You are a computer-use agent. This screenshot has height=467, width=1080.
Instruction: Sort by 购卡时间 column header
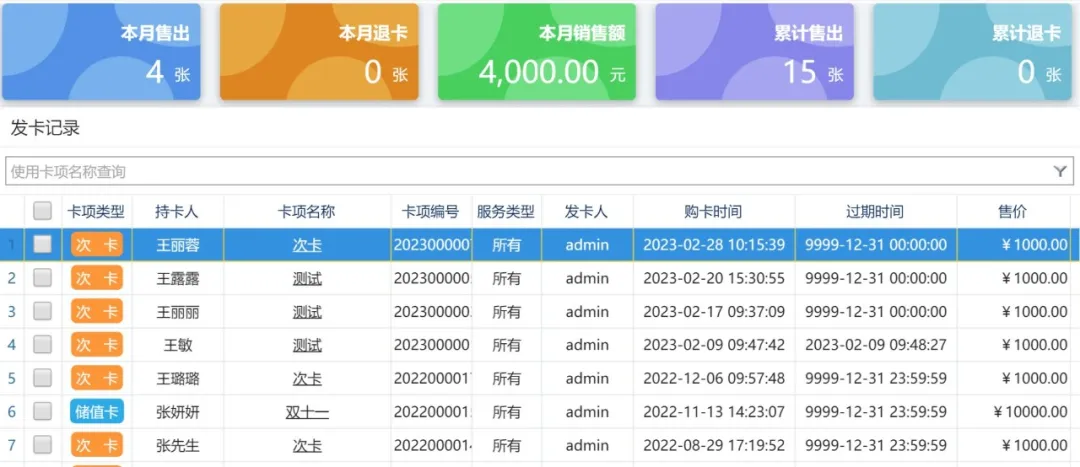[714, 211]
